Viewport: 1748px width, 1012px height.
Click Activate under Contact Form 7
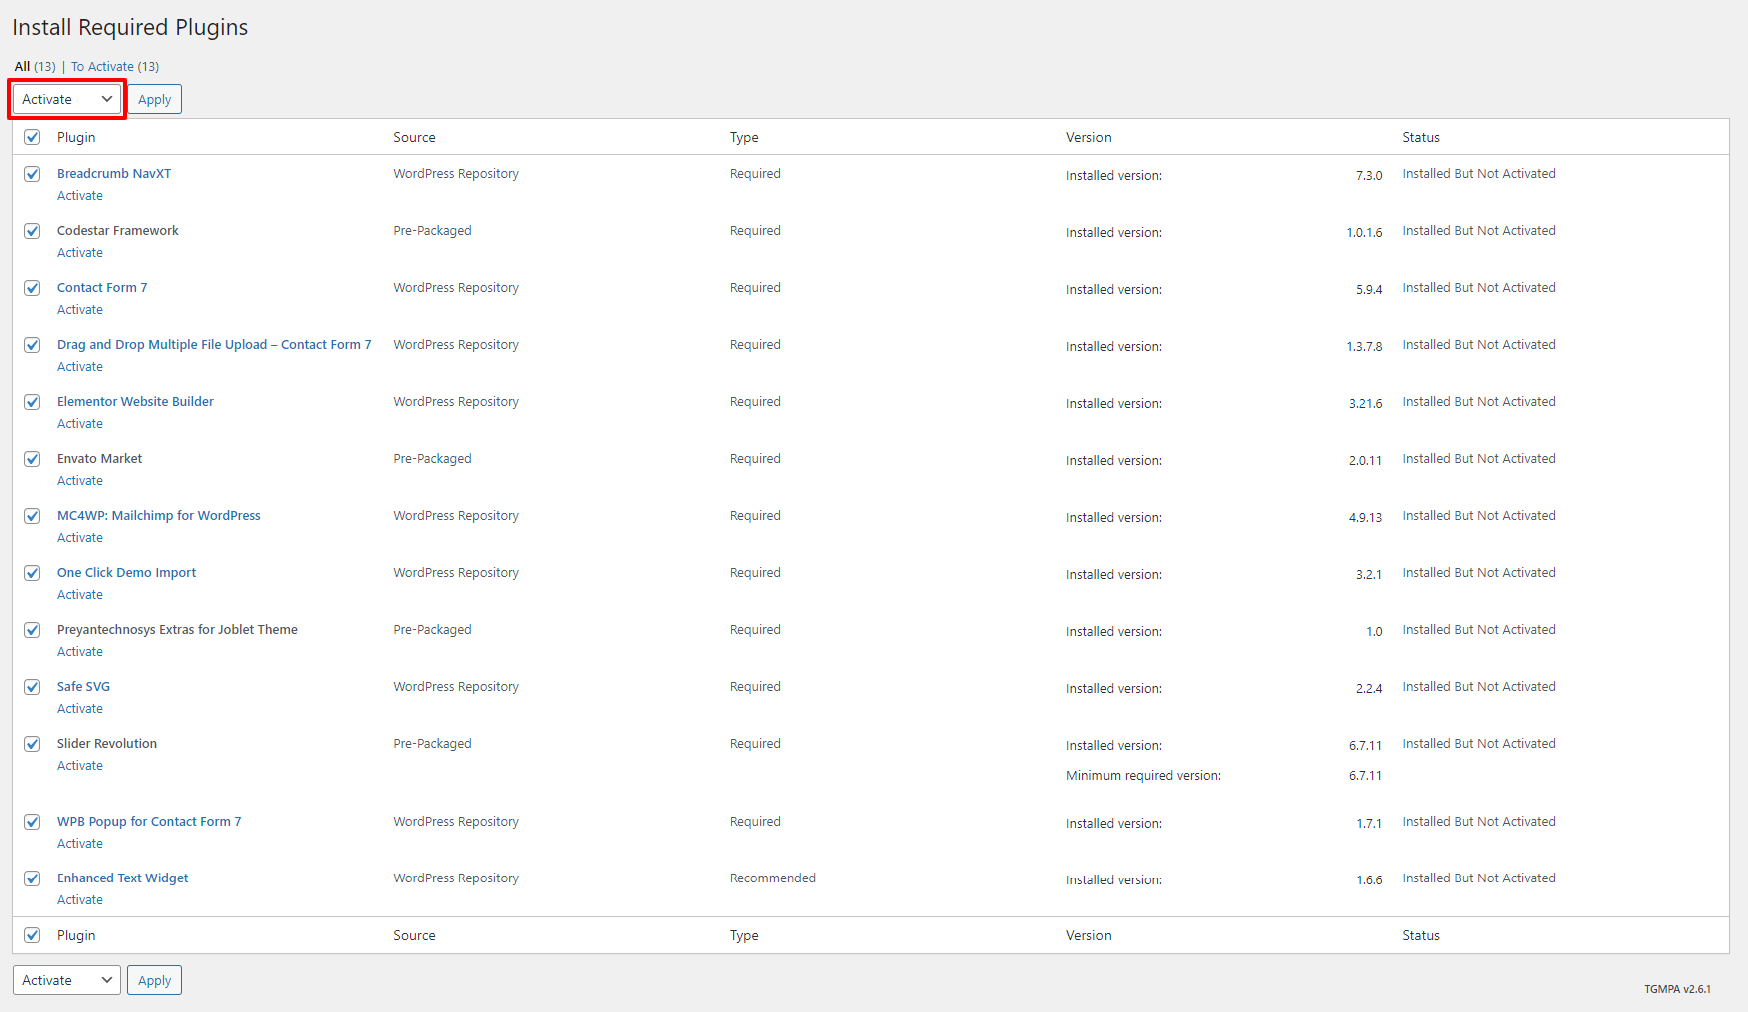click(x=80, y=310)
